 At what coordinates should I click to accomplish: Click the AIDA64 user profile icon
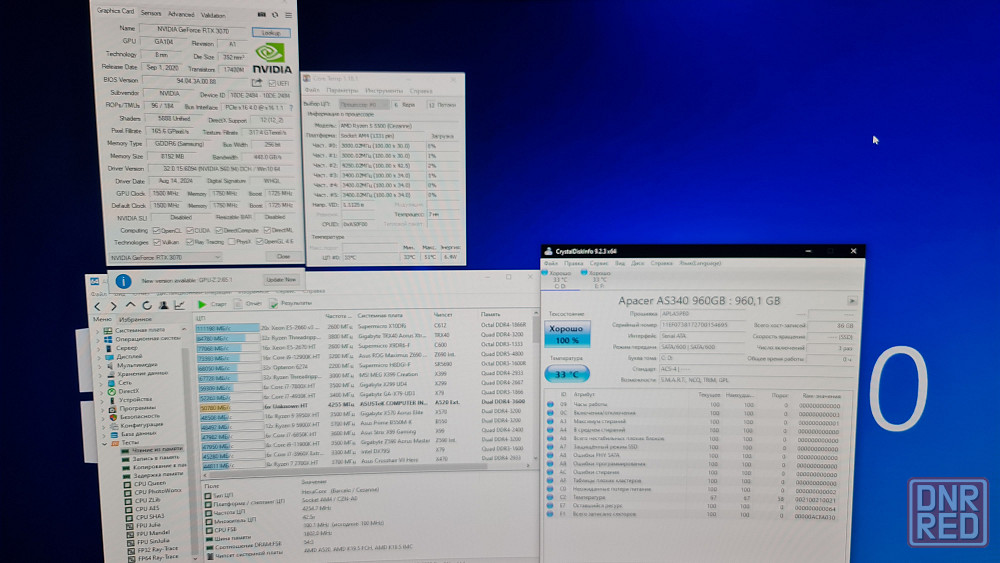[x=163, y=305]
